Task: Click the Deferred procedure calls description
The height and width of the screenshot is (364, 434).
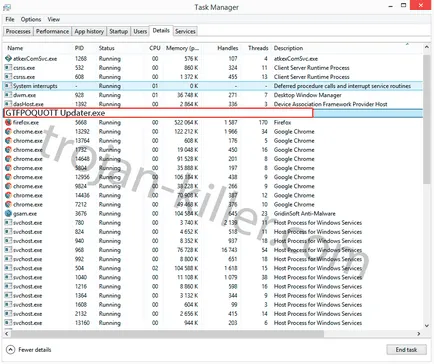Action: [x=342, y=86]
